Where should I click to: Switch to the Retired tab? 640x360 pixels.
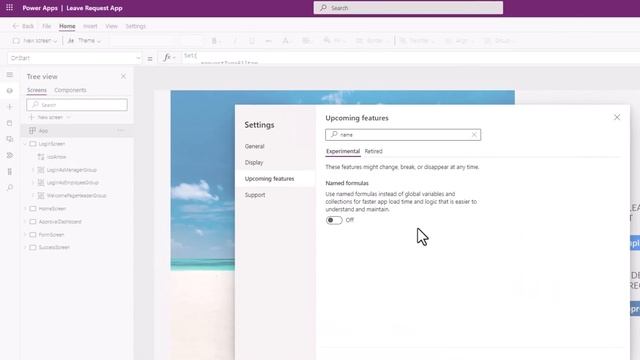tap(373, 151)
